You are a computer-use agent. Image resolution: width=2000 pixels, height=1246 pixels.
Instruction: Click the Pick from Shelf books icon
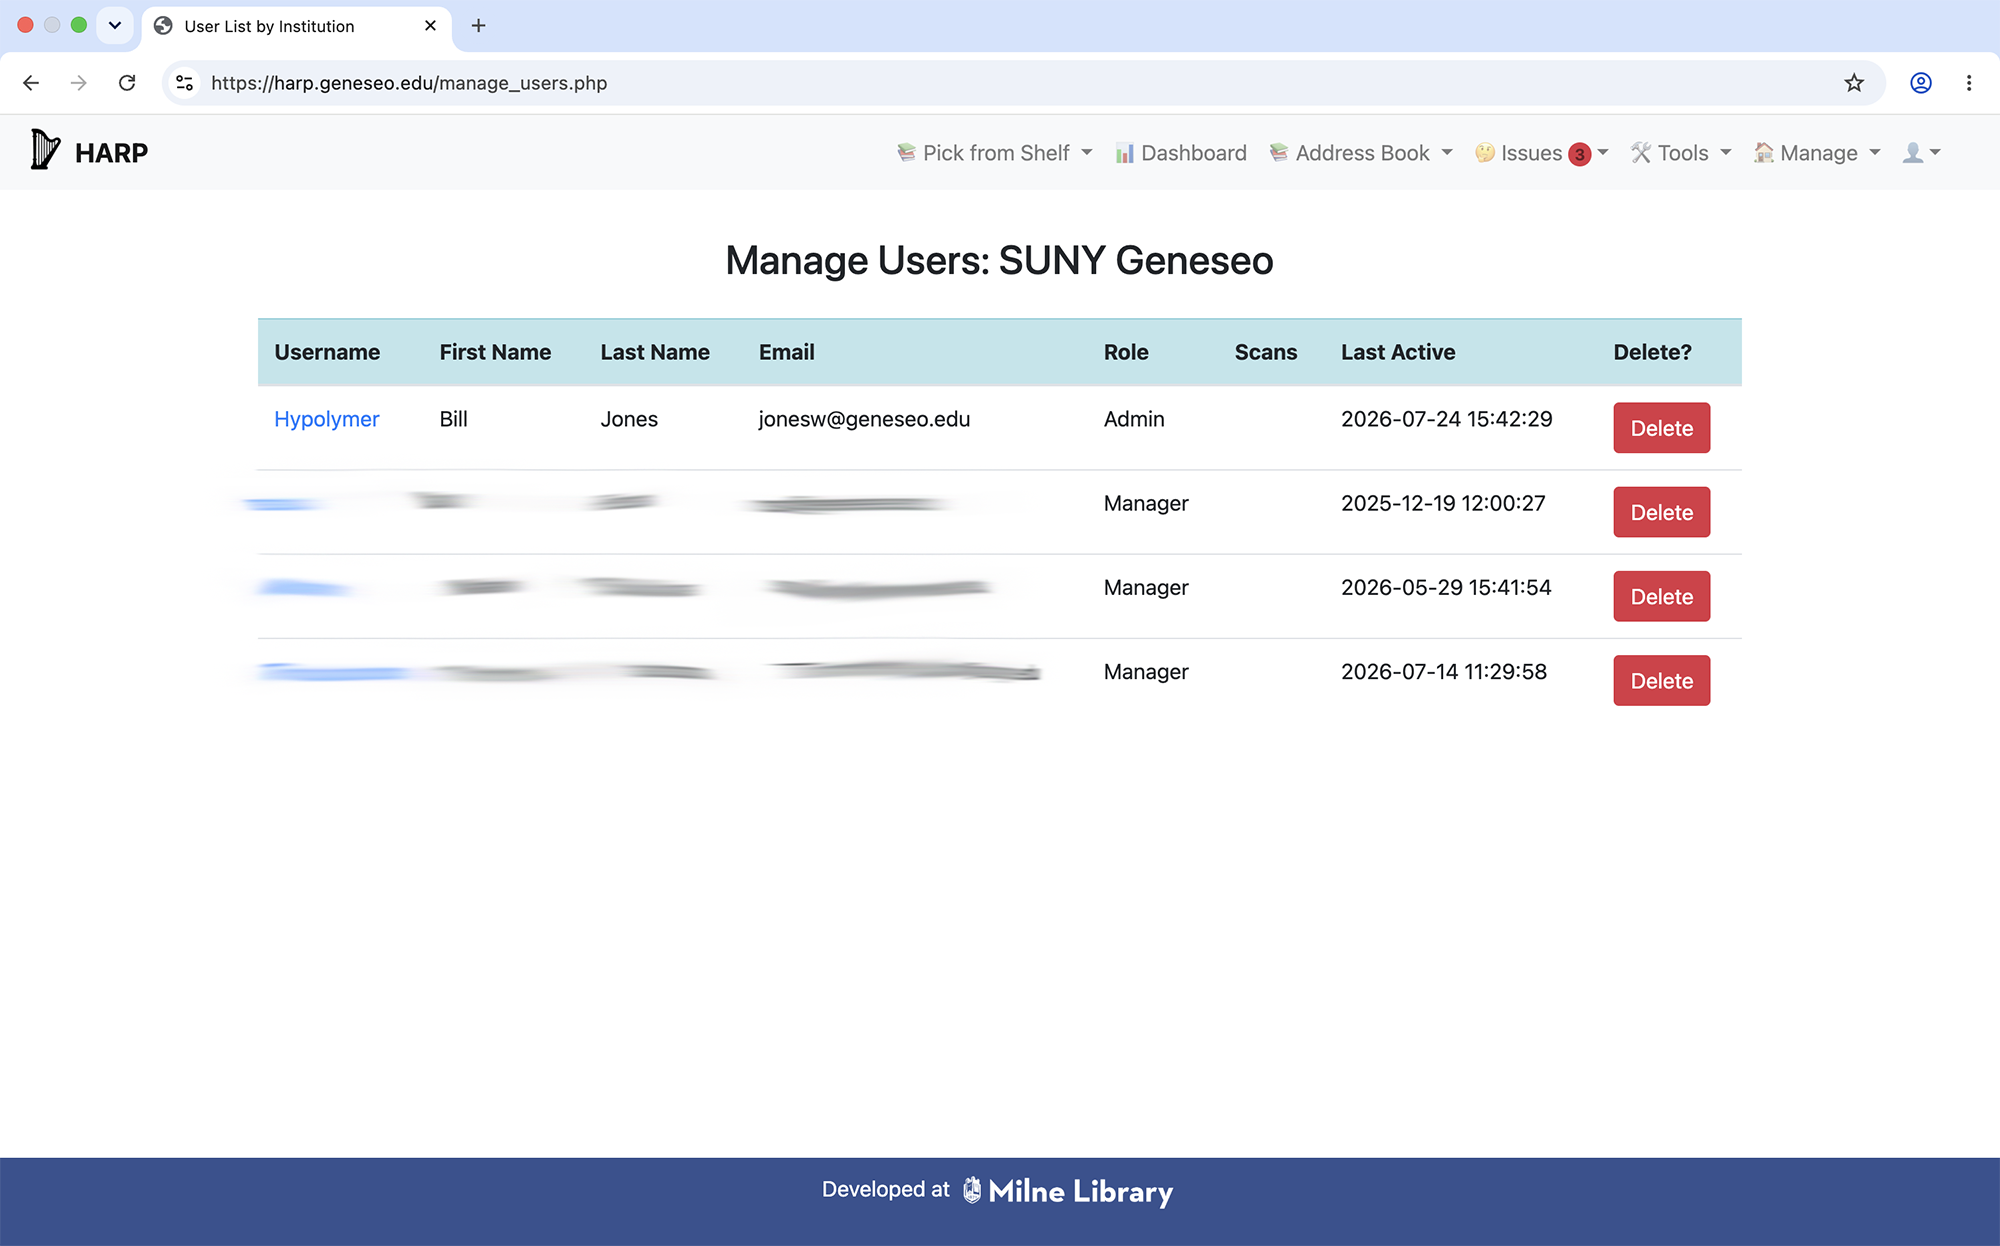(x=906, y=153)
